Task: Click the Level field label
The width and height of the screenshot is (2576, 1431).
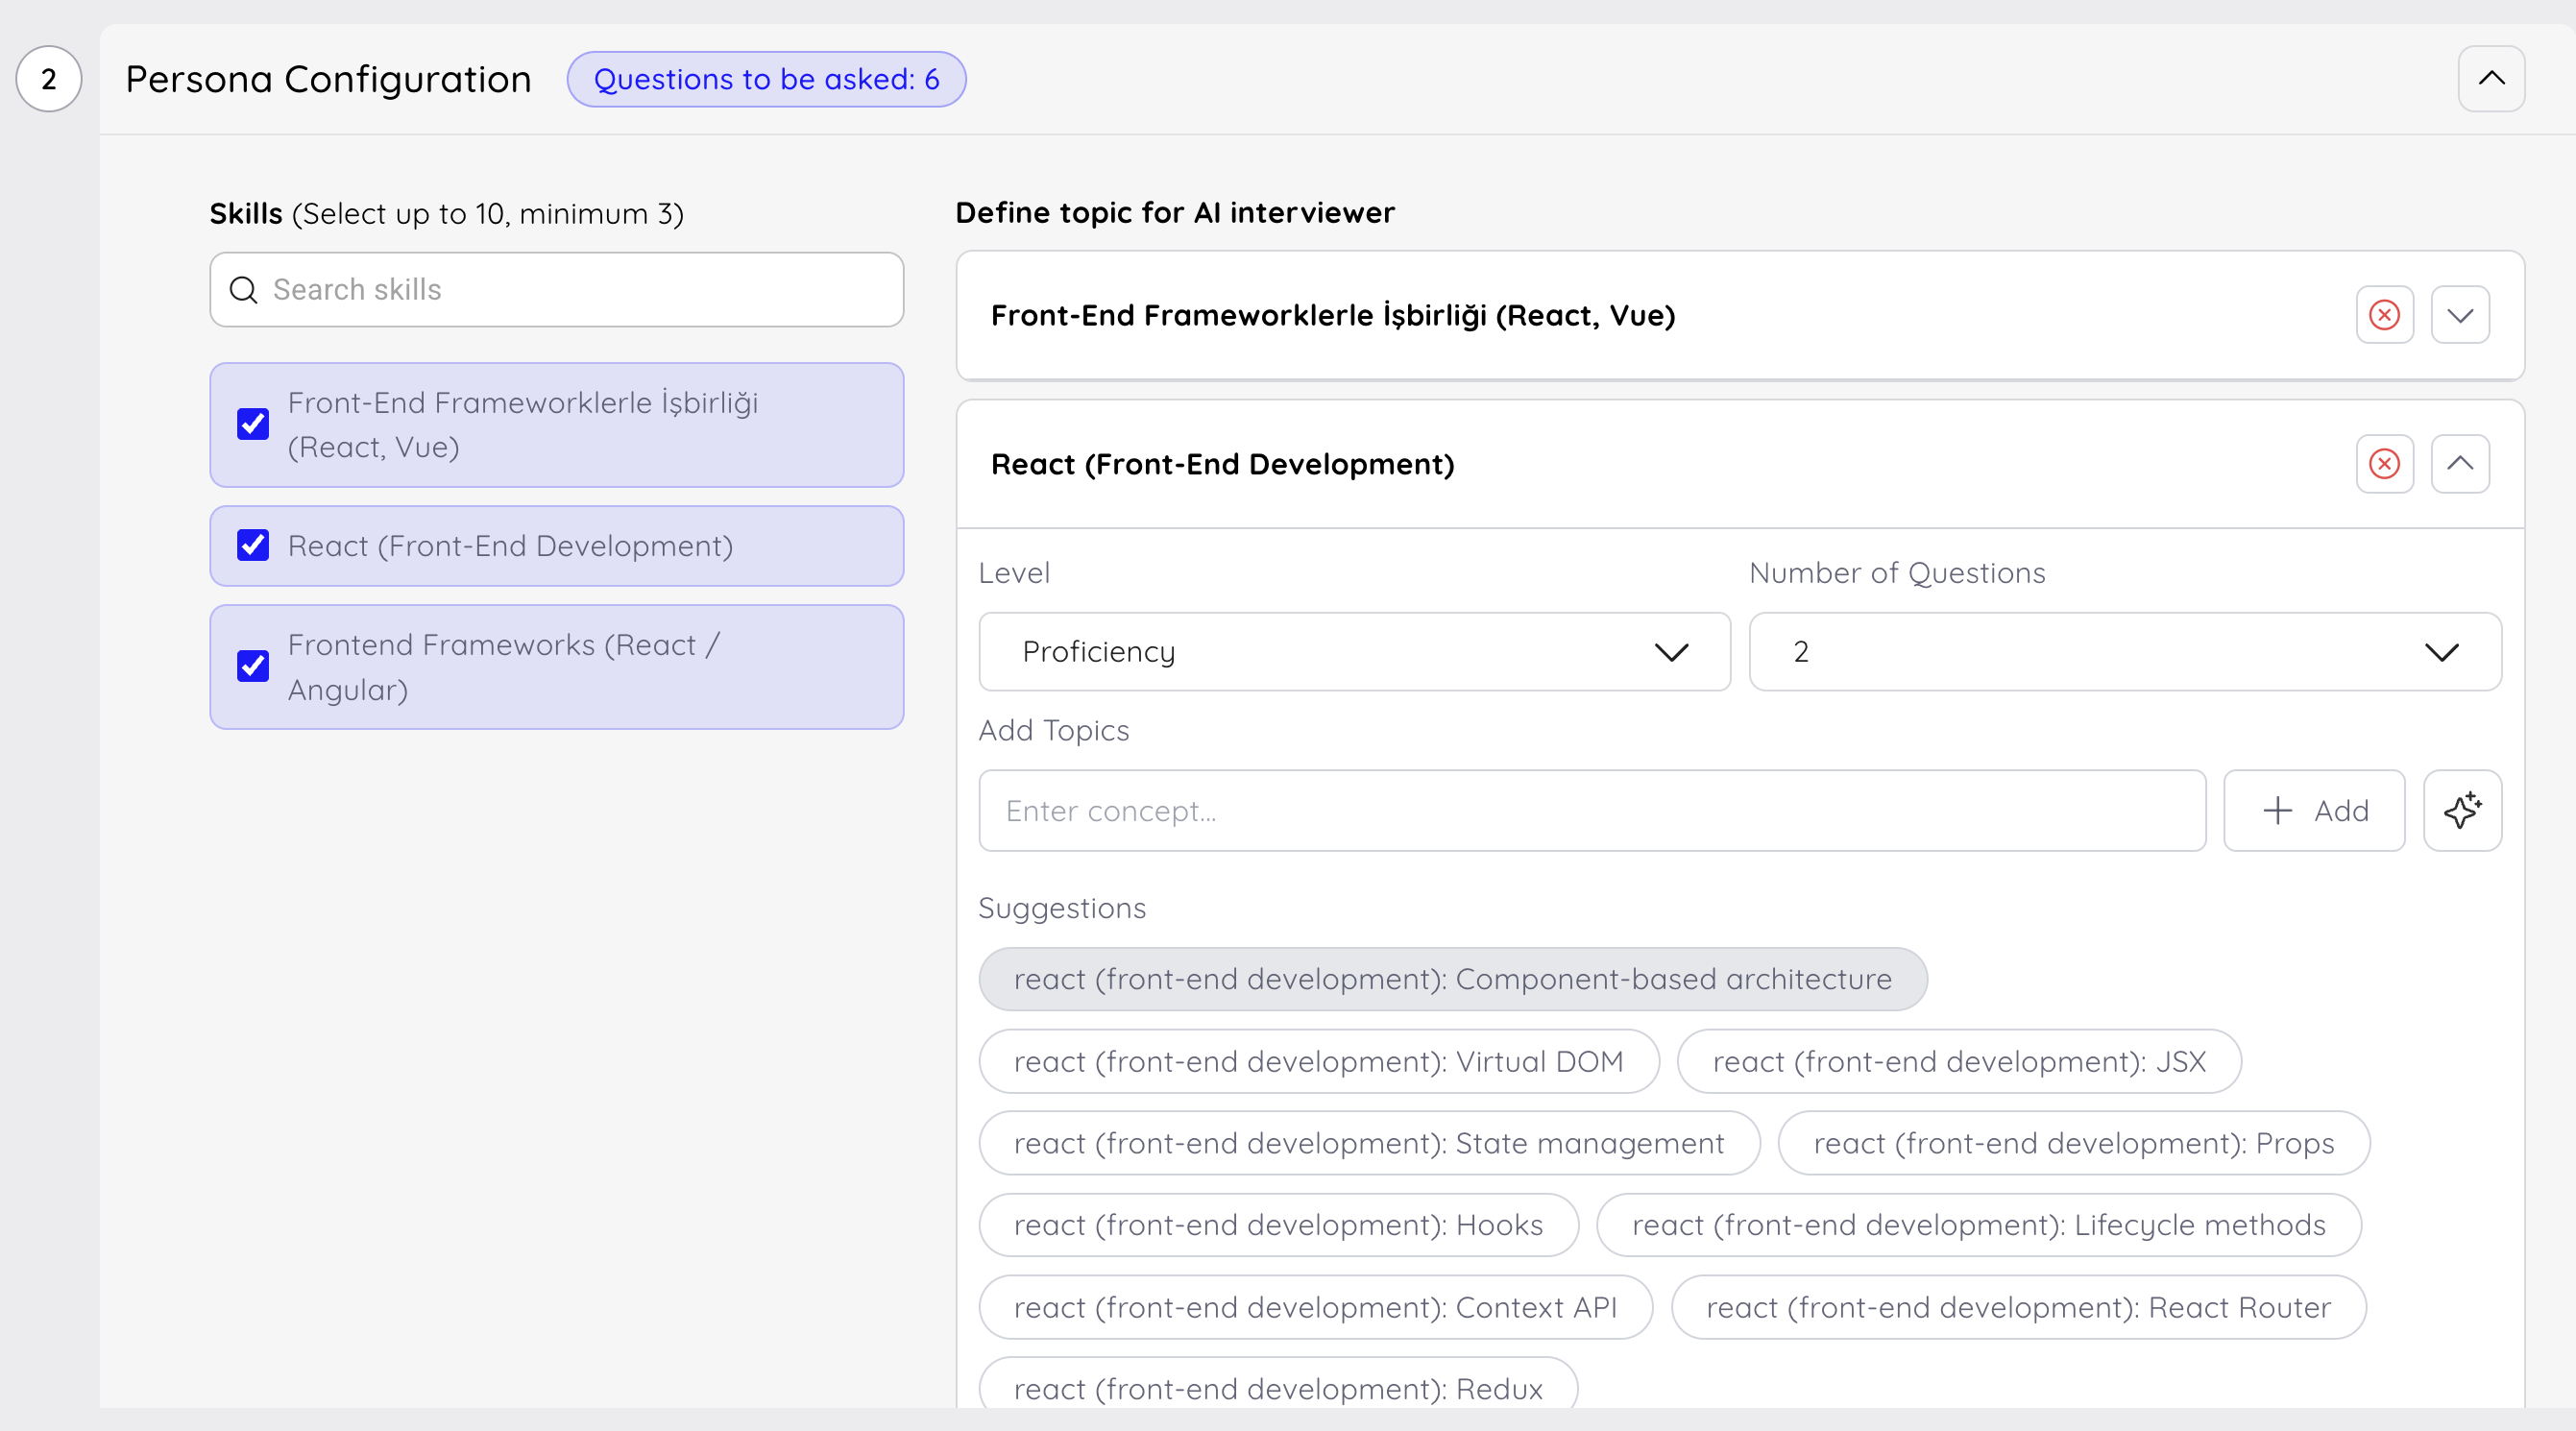Action: pos(1014,573)
